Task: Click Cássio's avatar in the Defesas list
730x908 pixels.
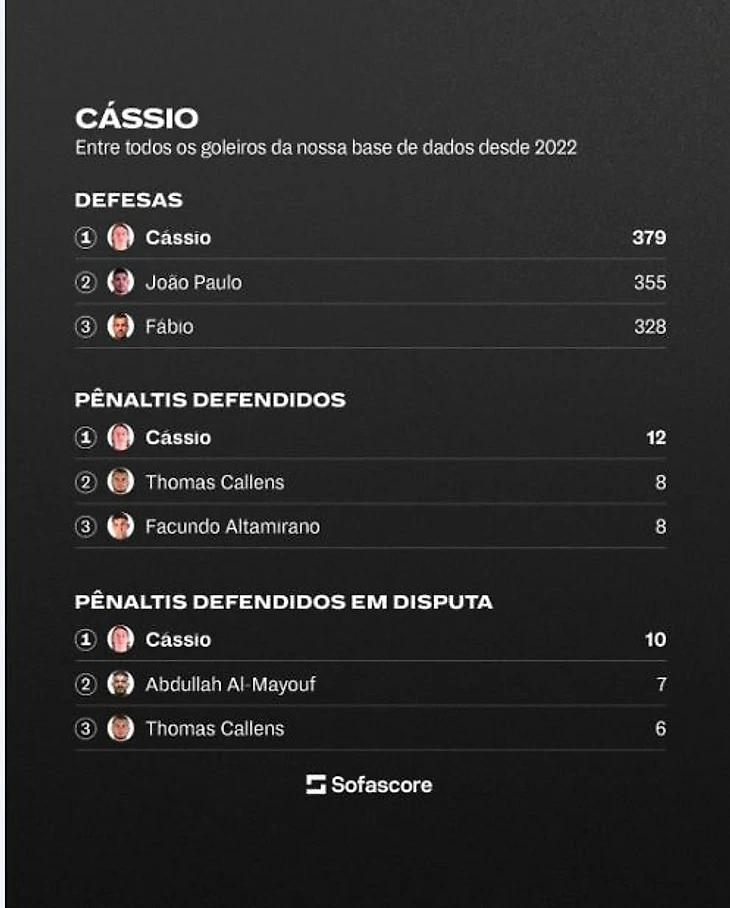Action: point(120,238)
